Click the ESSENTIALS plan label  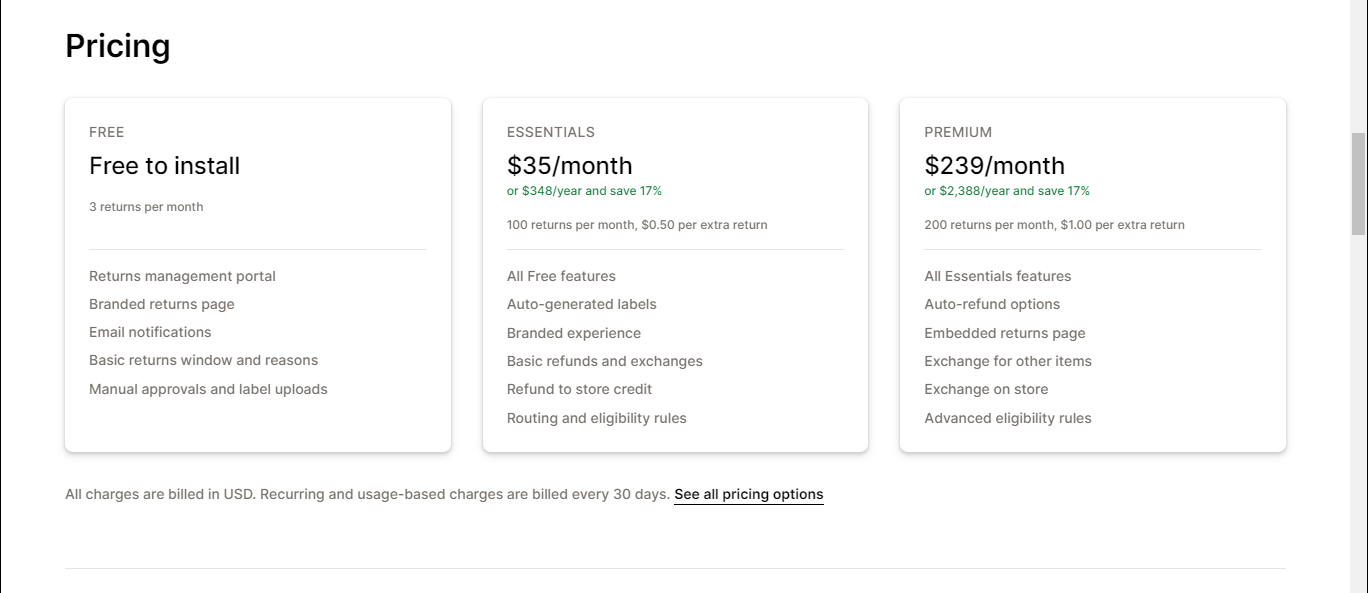[551, 132]
